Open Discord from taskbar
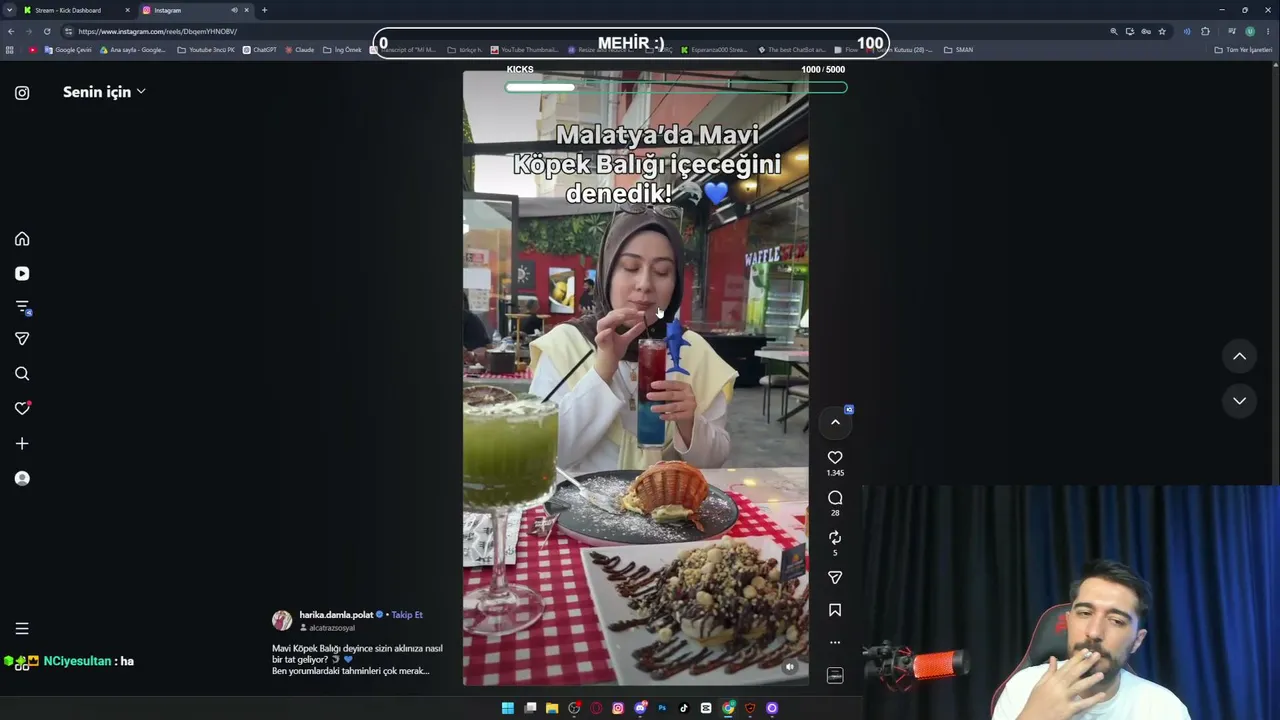The image size is (1280, 720). click(640, 708)
